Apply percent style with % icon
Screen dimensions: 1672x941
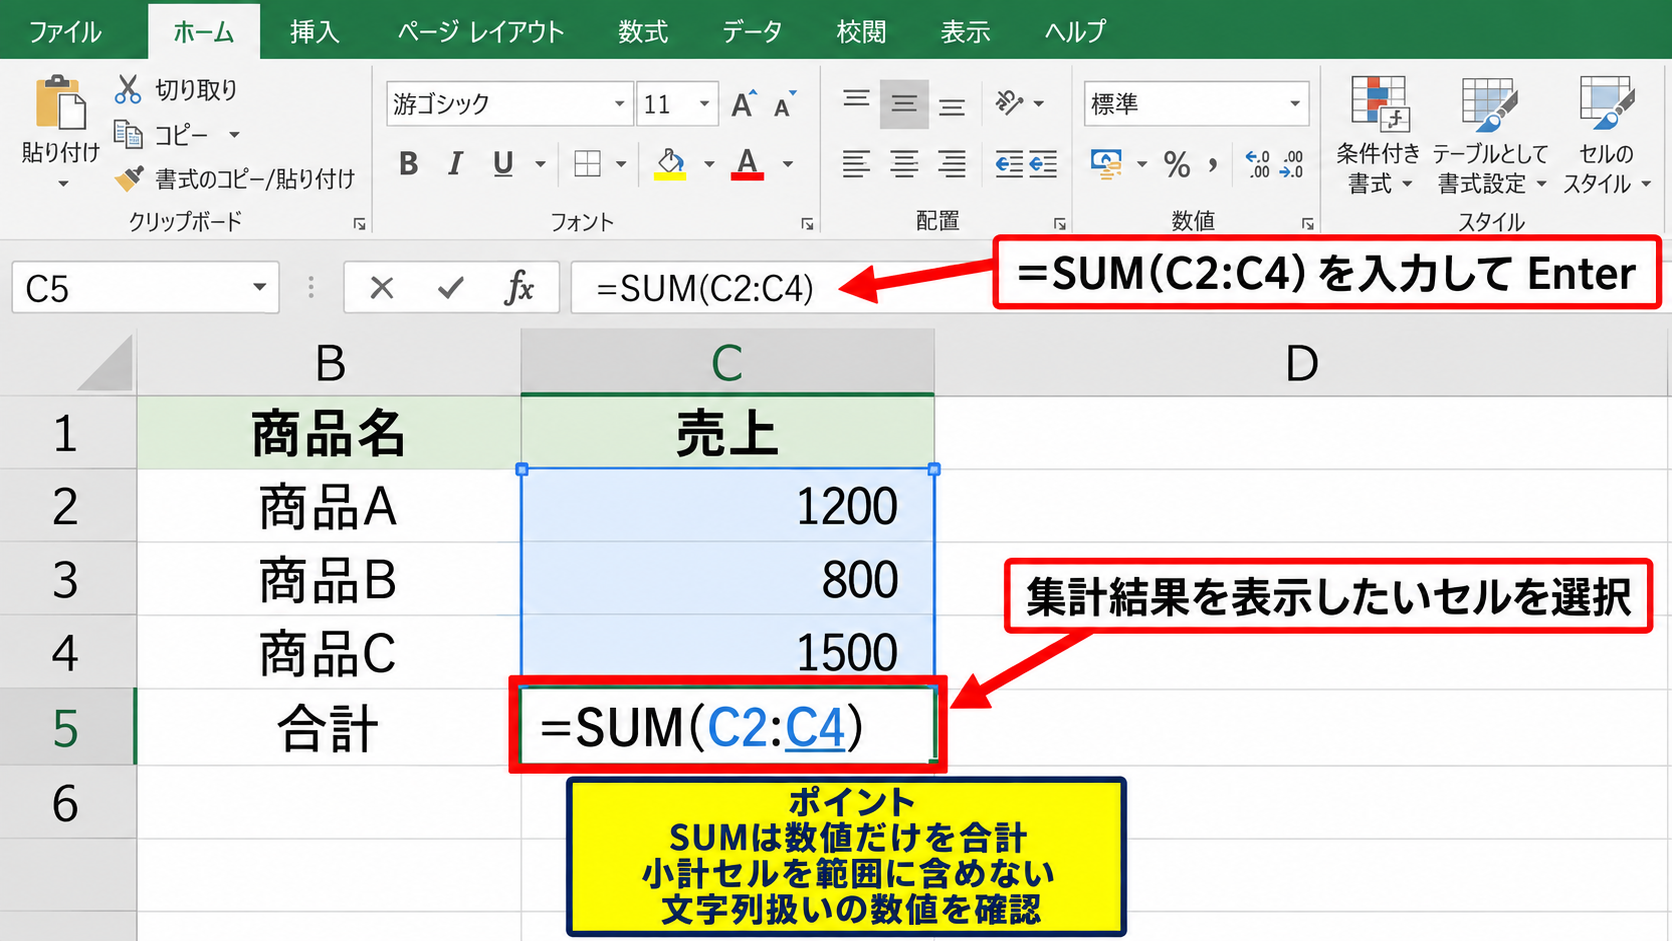point(1177,164)
